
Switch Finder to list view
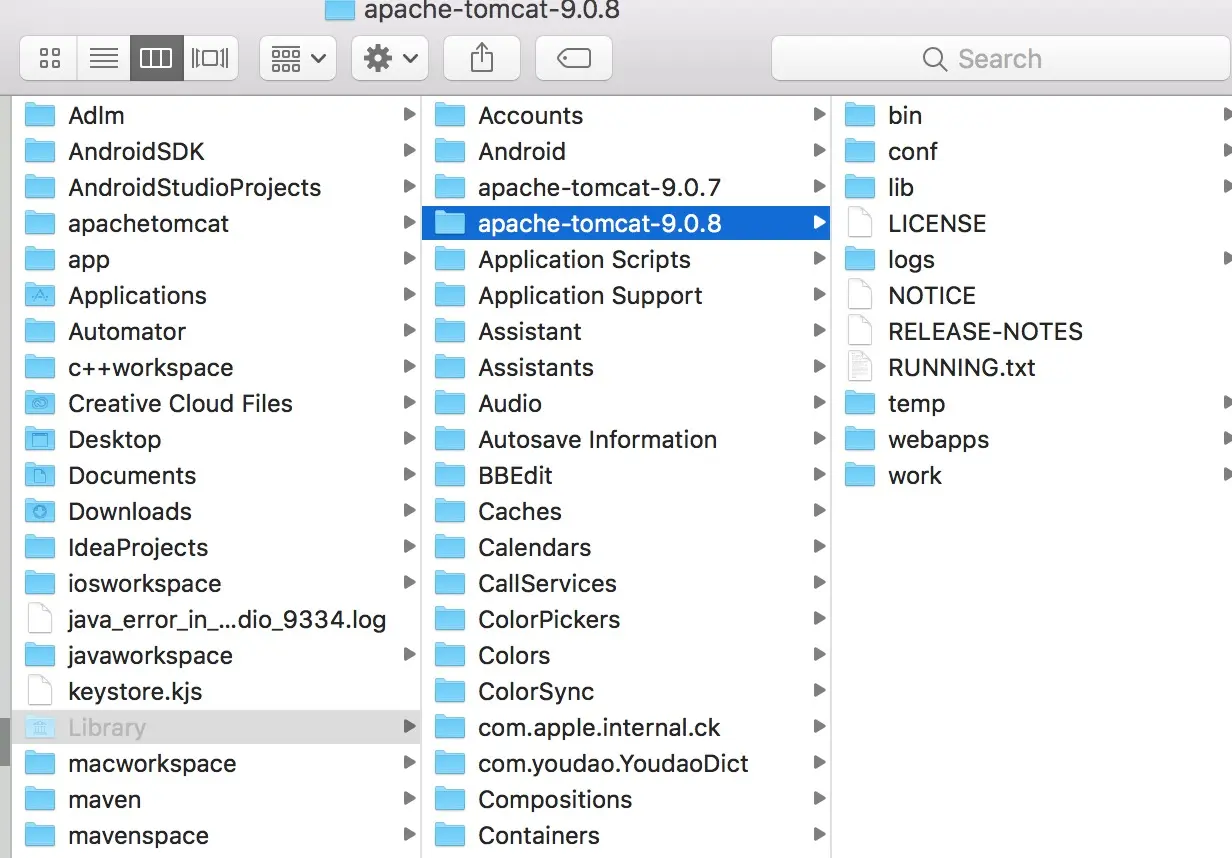tap(103, 58)
